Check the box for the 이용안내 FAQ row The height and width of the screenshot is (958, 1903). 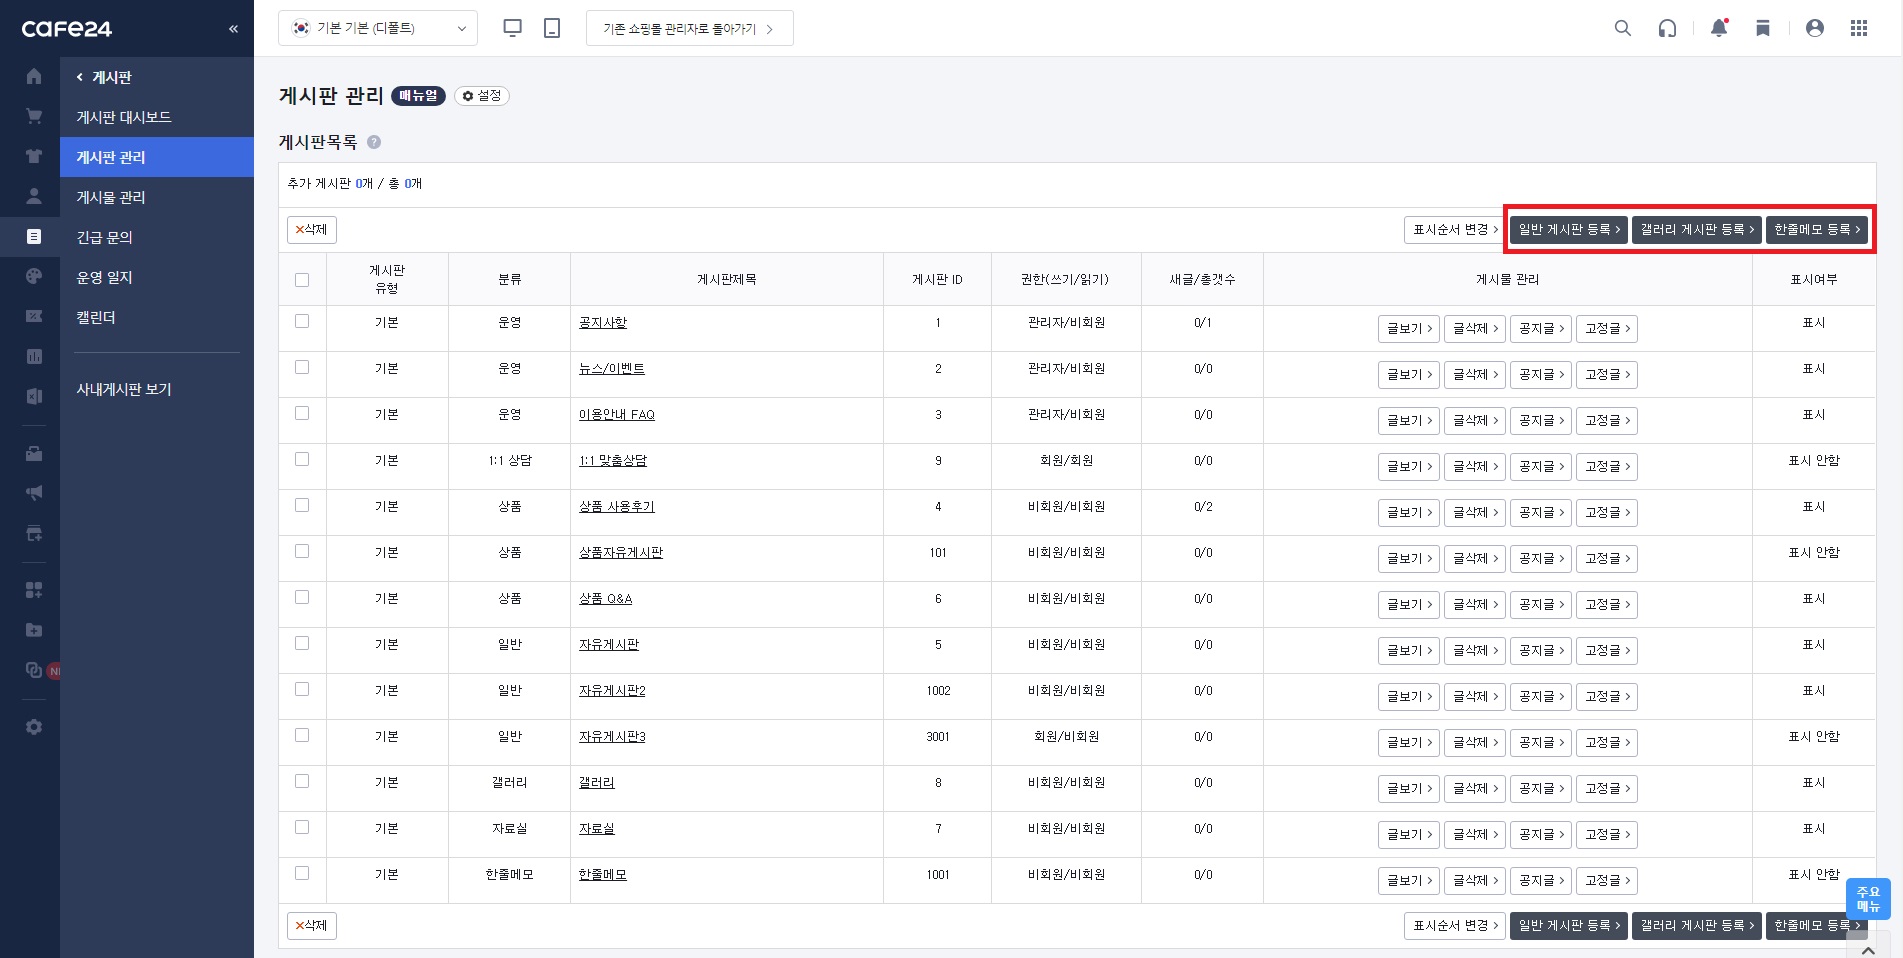(x=302, y=413)
